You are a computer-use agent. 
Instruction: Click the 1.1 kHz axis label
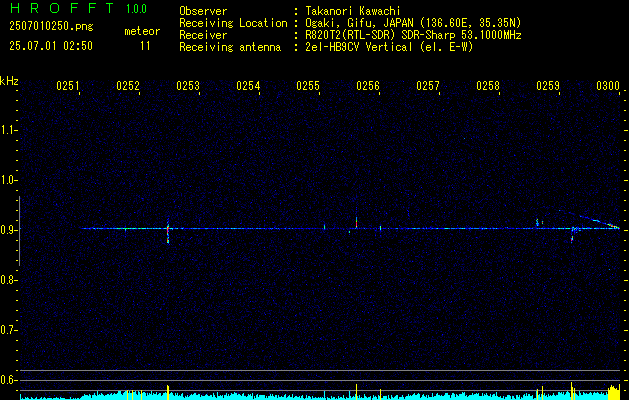[x=8, y=130]
